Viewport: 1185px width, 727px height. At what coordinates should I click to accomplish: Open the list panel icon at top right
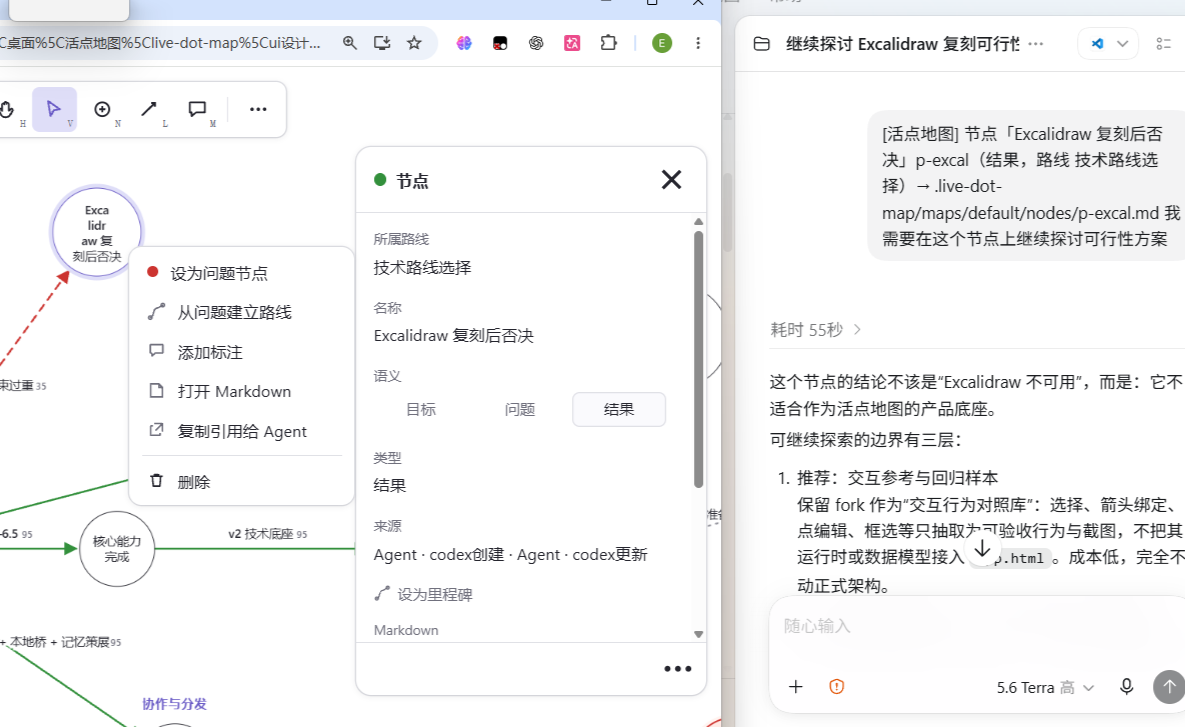click(x=1164, y=44)
